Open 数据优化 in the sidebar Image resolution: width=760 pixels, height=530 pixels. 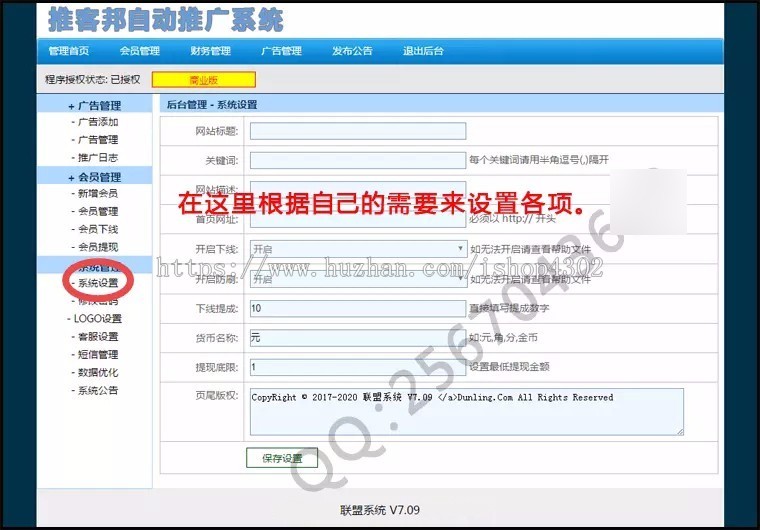98,372
